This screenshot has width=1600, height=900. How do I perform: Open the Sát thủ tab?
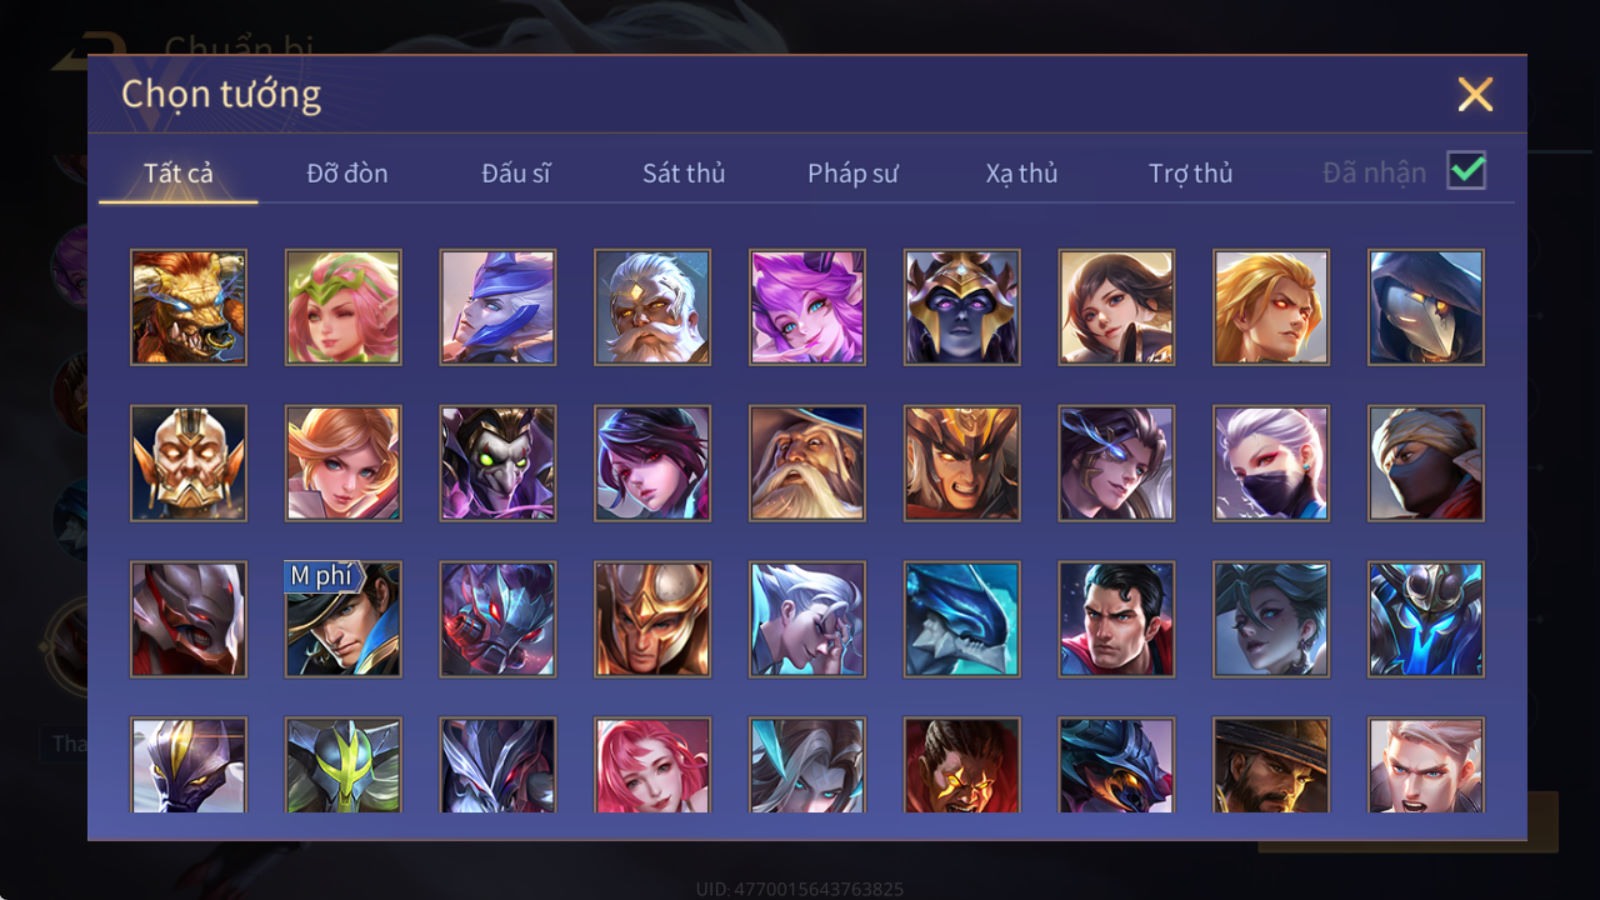[684, 173]
